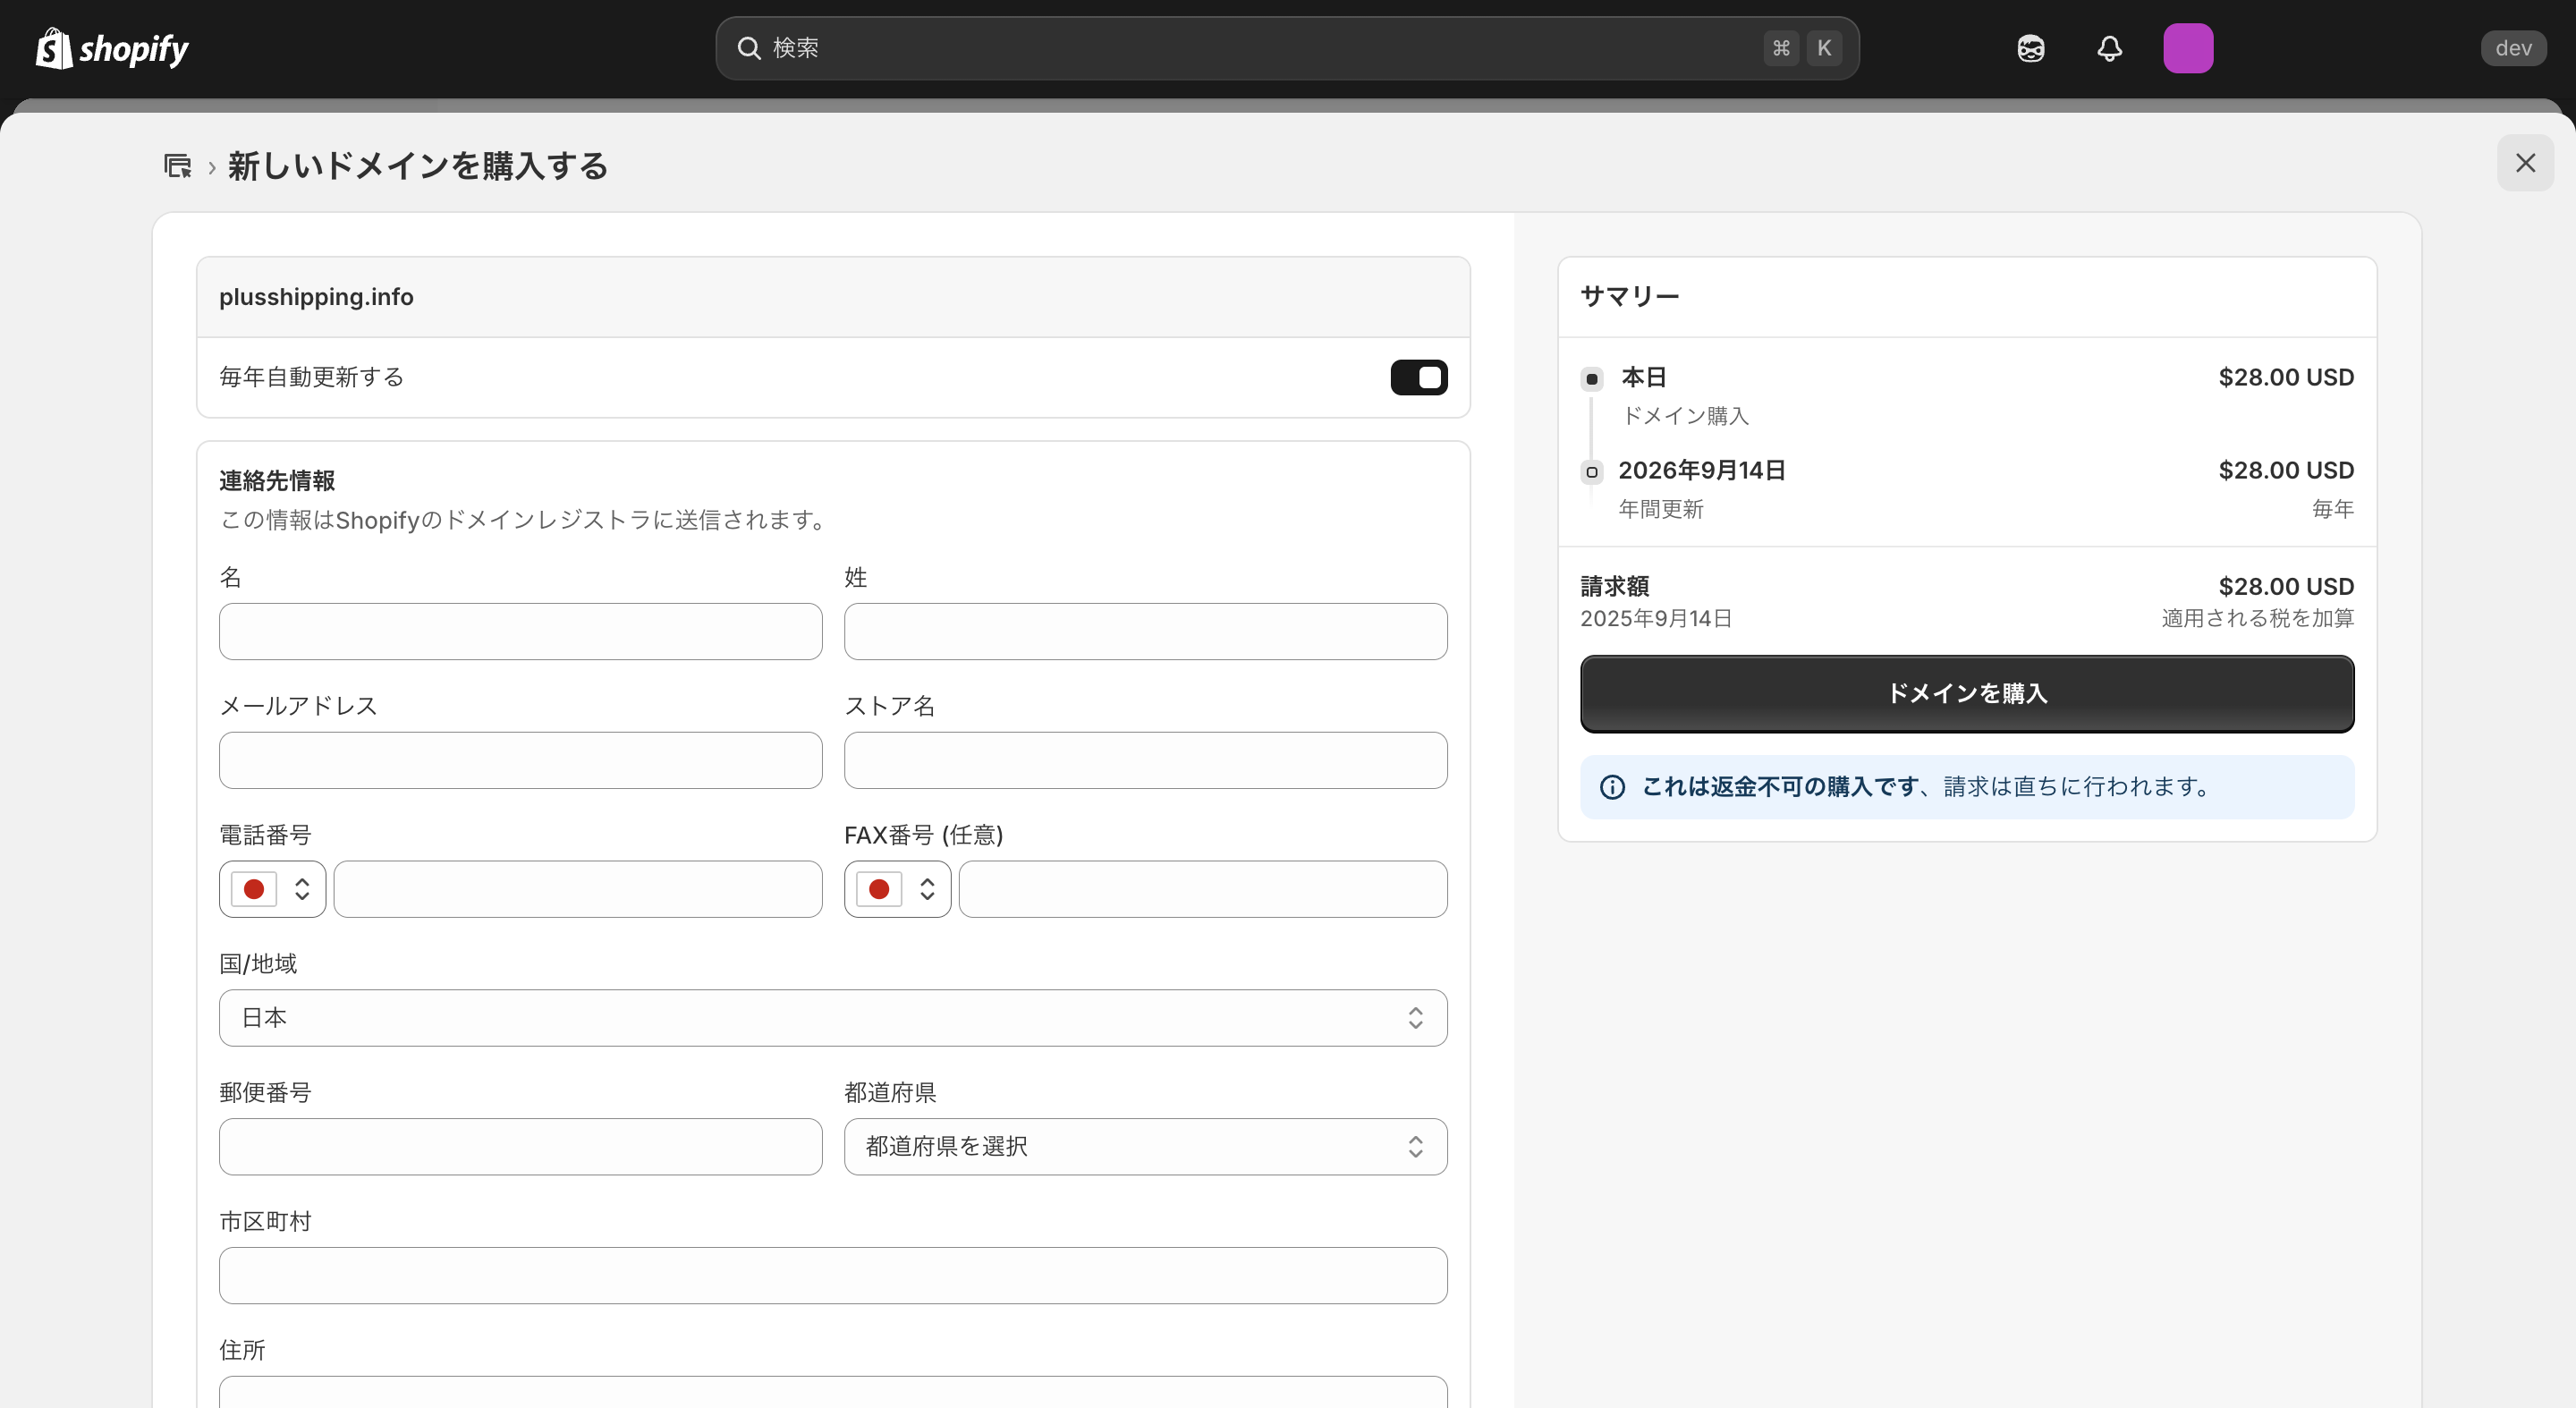The image size is (2576, 1408).
Task: Open the FAX number country code selector
Action: 897,889
